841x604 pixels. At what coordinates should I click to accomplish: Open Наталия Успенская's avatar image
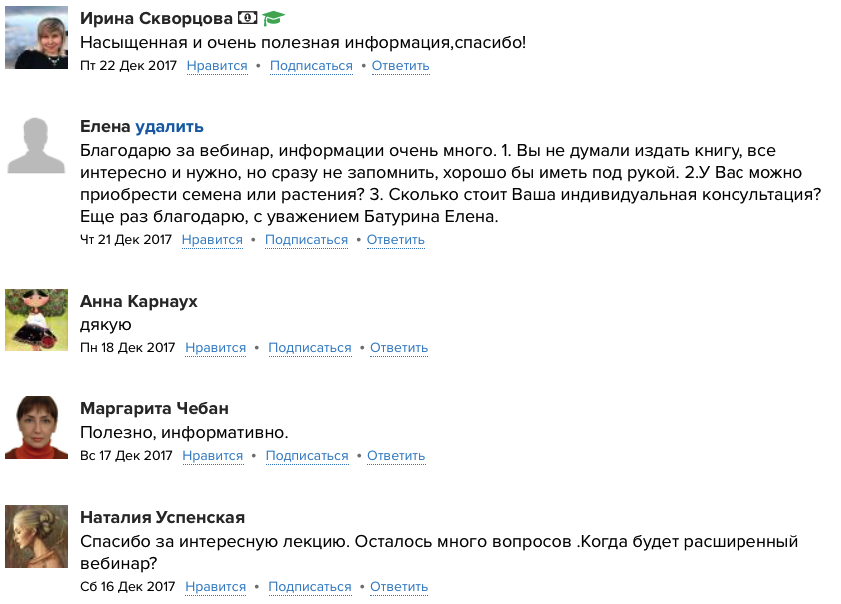pyautogui.click(x=36, y=536)
